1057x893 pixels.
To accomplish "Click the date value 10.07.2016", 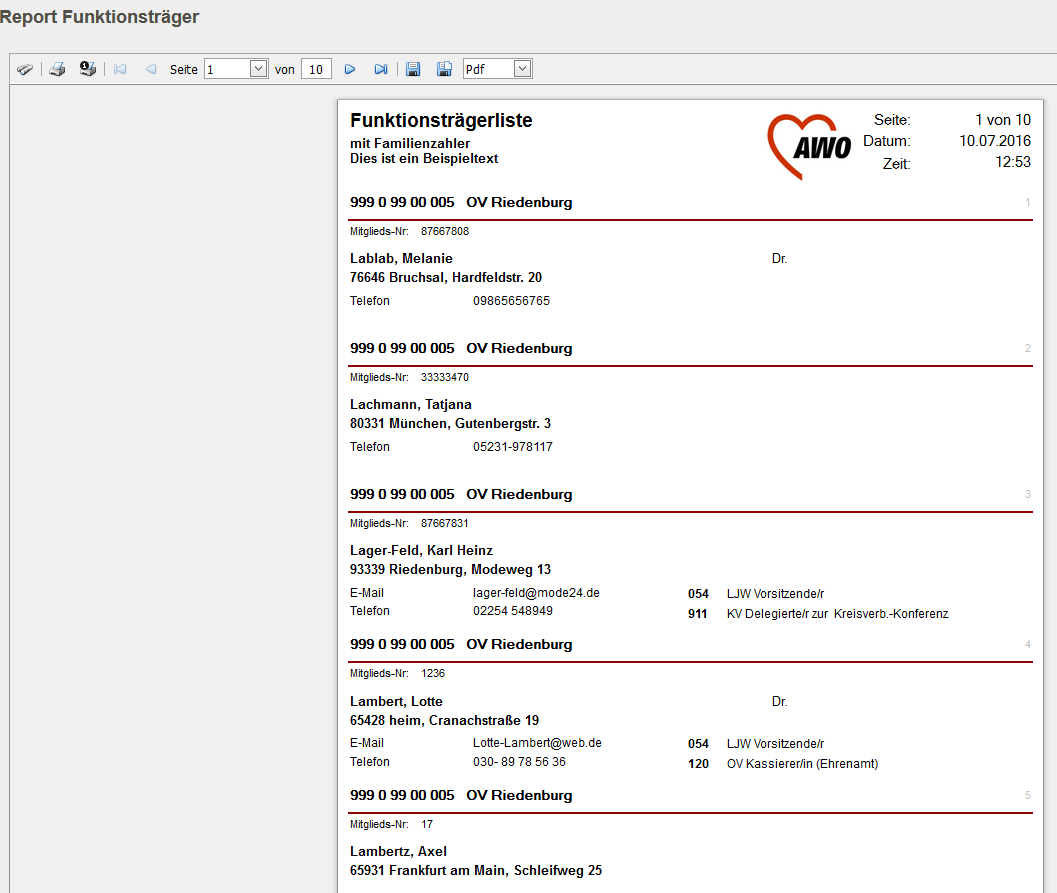I will click(x=995, y=141).
